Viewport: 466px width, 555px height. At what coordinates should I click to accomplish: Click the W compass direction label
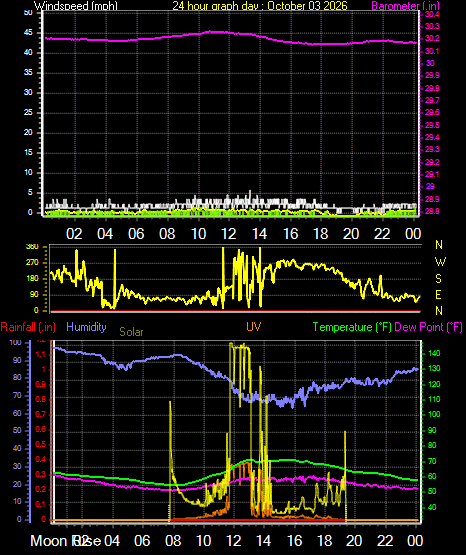(440, 262)
